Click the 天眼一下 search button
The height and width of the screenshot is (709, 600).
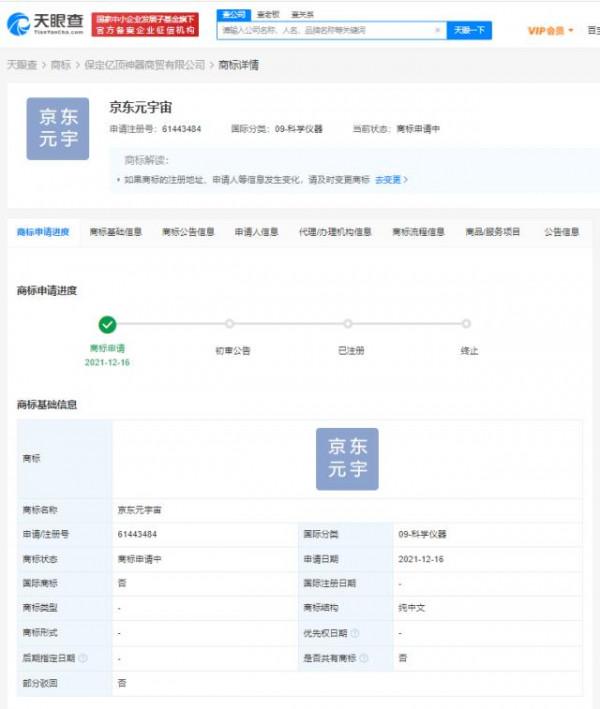(x=469, y=30)
